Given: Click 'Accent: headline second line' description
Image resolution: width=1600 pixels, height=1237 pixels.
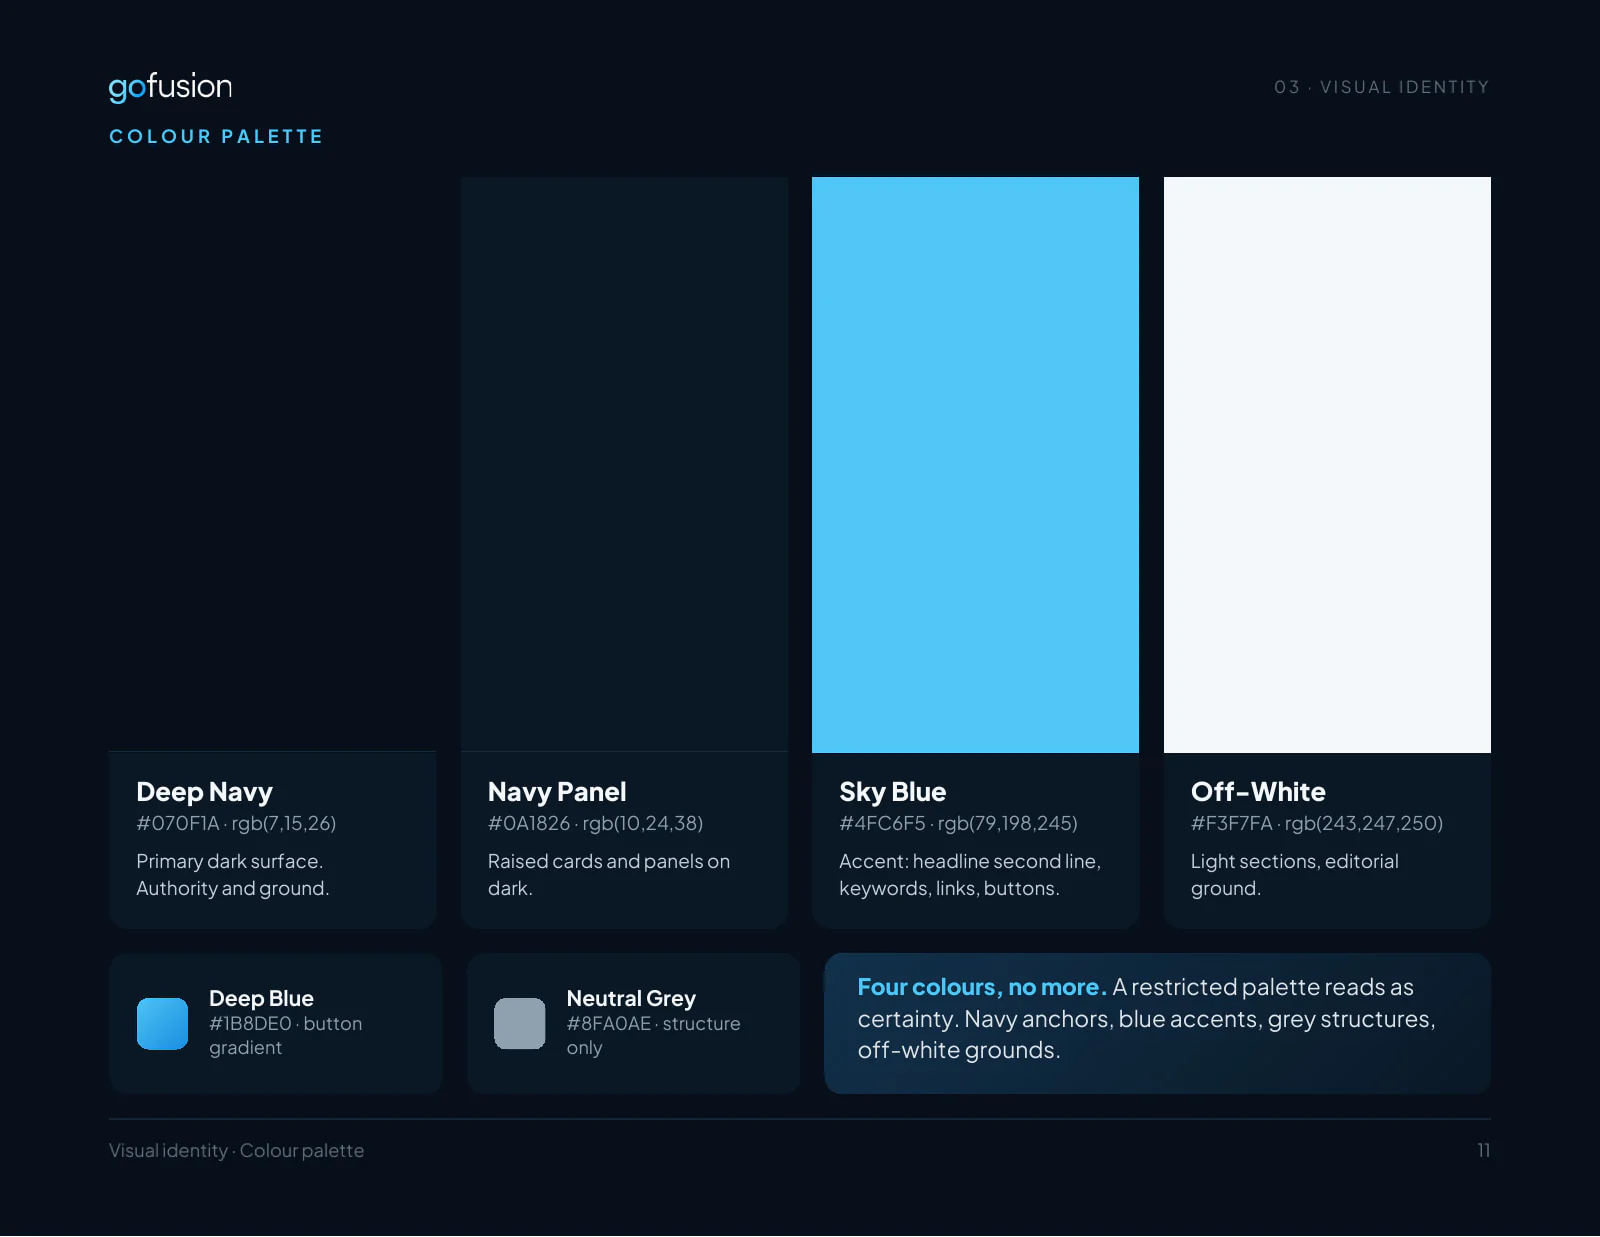Looking at the screenshot, I should (970, 875).
